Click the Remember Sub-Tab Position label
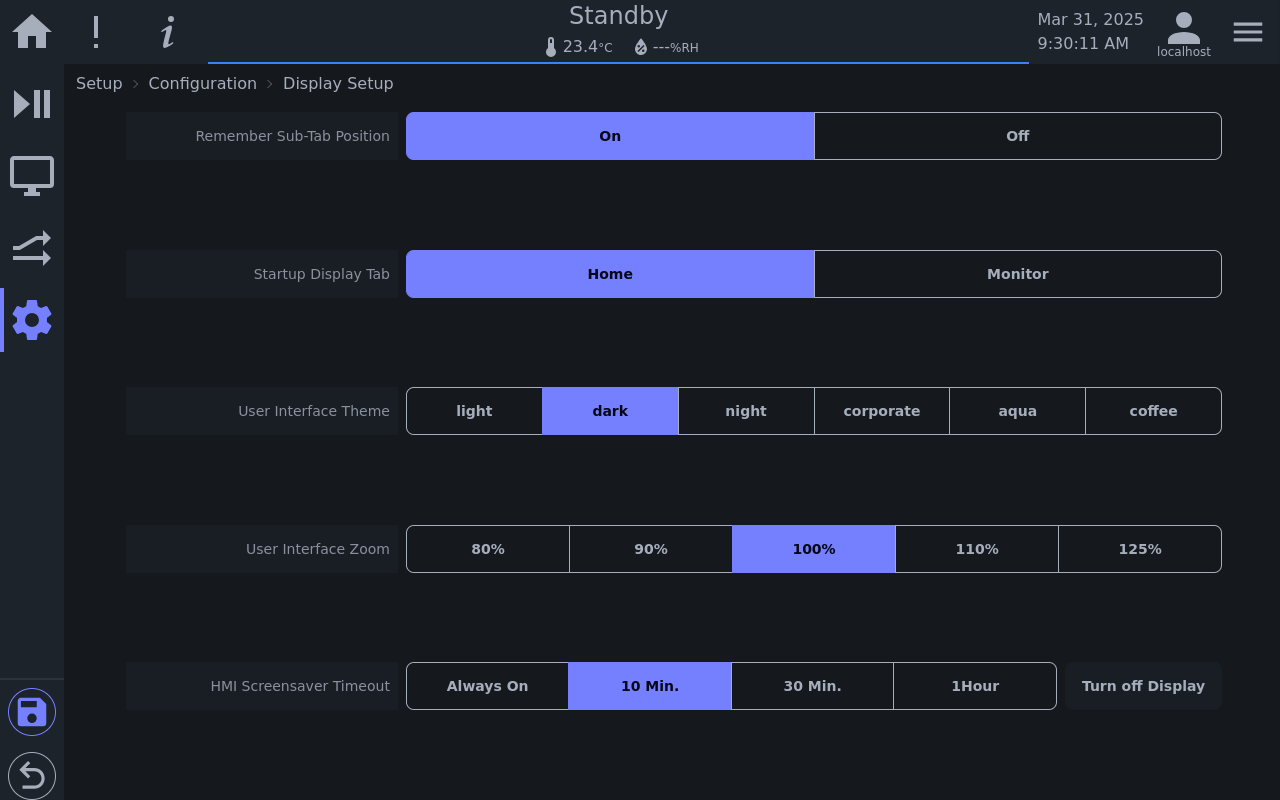The image size is (1280, 800). 292,136
